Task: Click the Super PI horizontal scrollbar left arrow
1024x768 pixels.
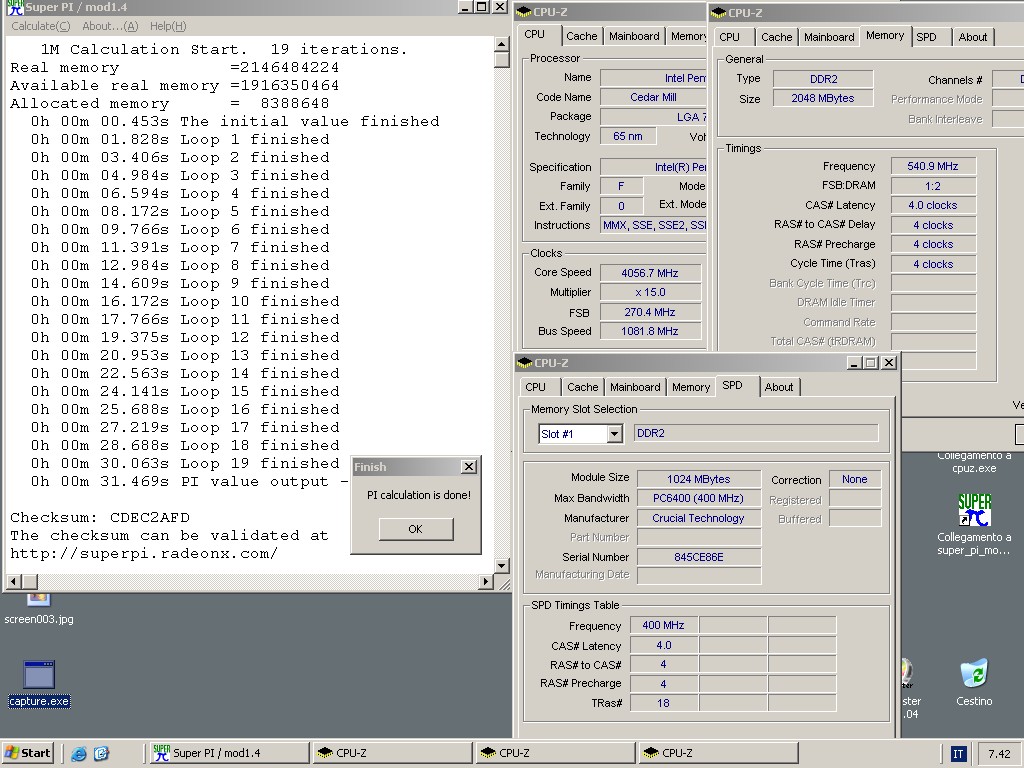Action: 14,581
